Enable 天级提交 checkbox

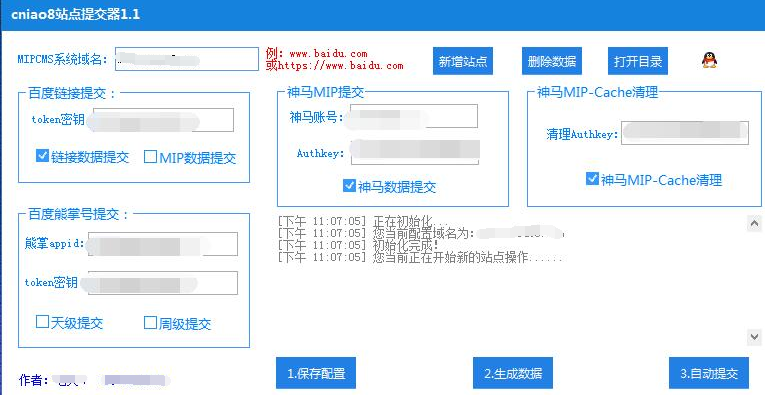(x=42, y=321)
